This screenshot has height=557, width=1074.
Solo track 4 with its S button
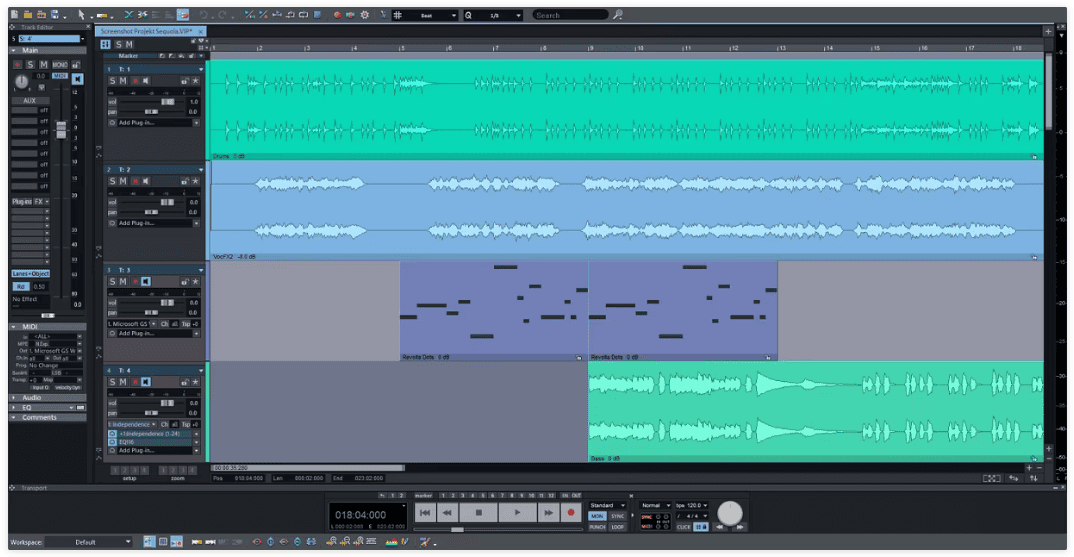pyautogui.click(x=112, y=382)
